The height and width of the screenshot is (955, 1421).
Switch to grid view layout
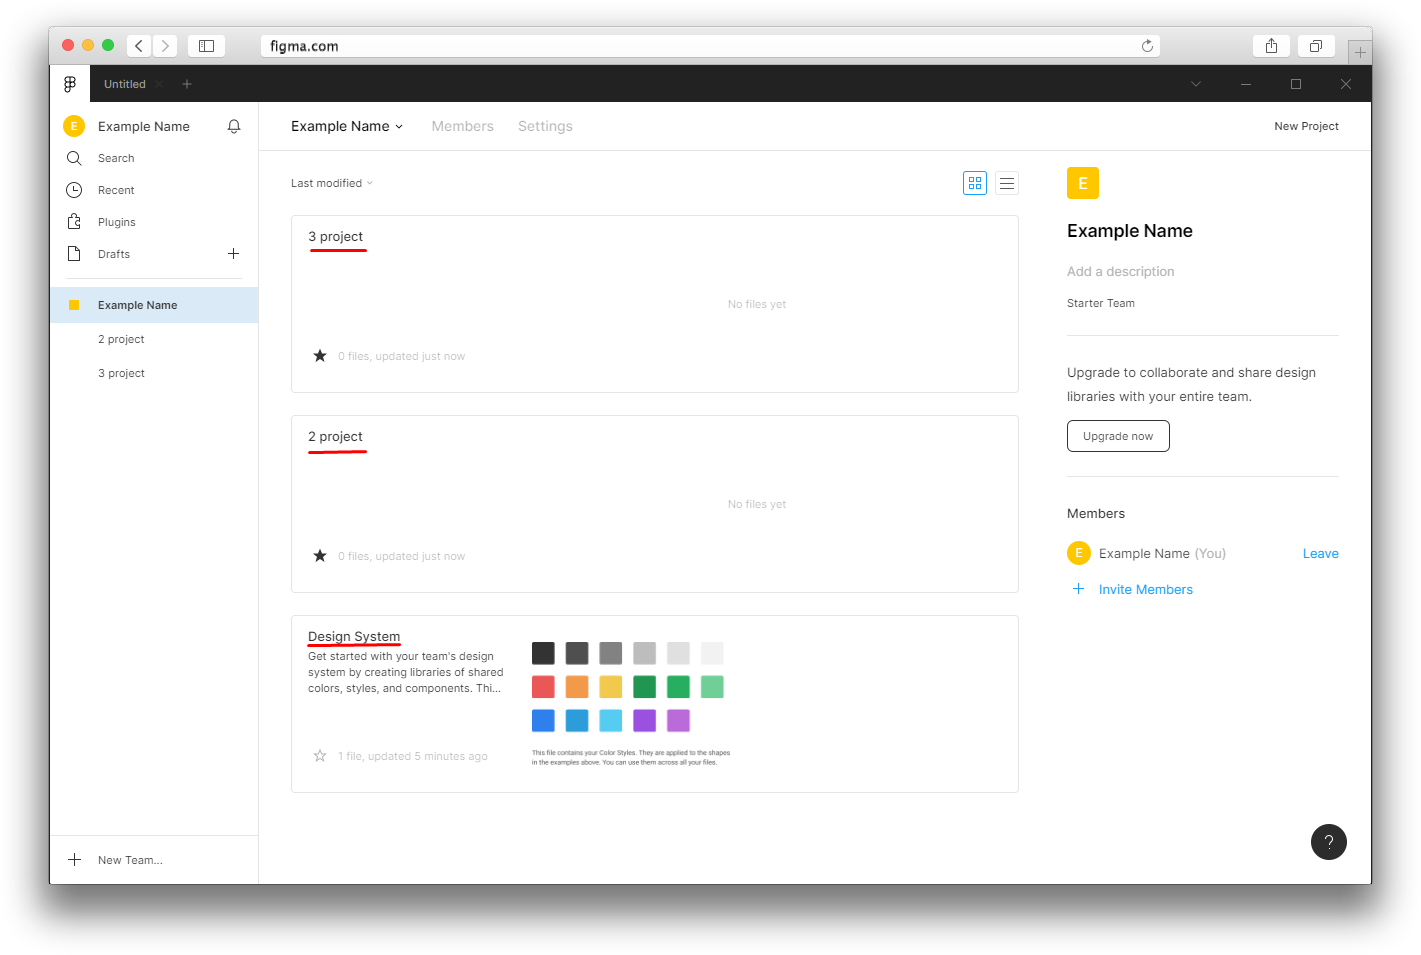[x=975, y=183]
